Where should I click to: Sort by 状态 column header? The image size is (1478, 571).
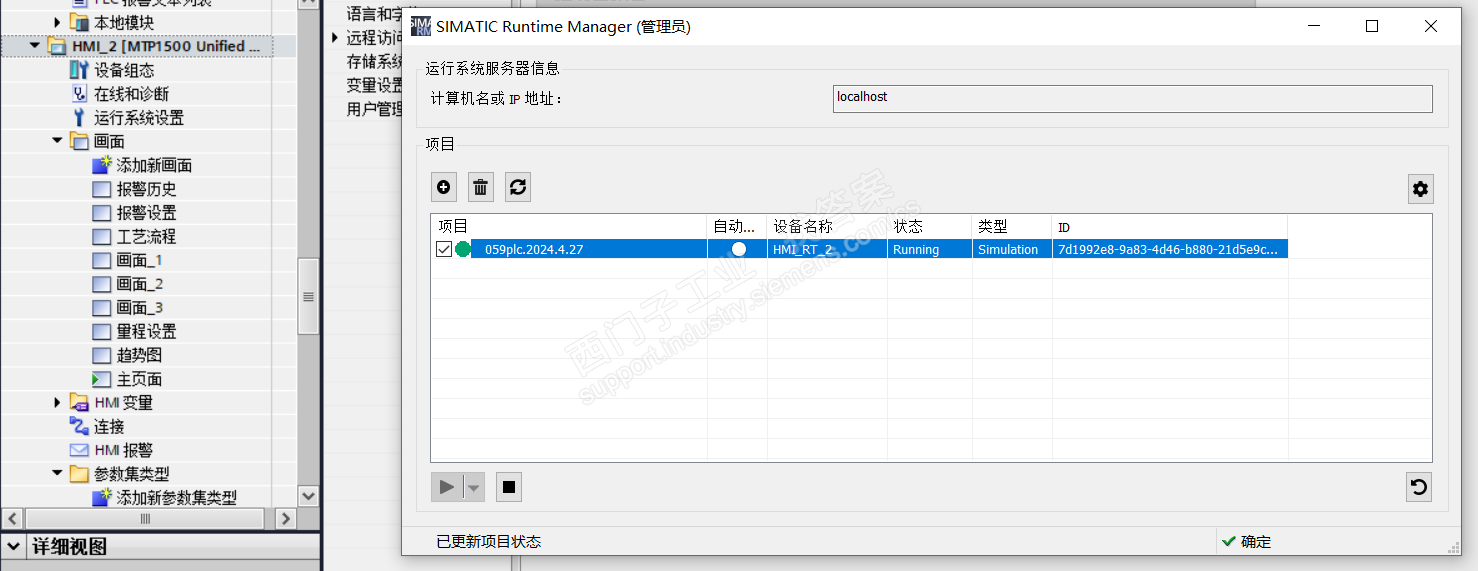click(x=931, y=227)
